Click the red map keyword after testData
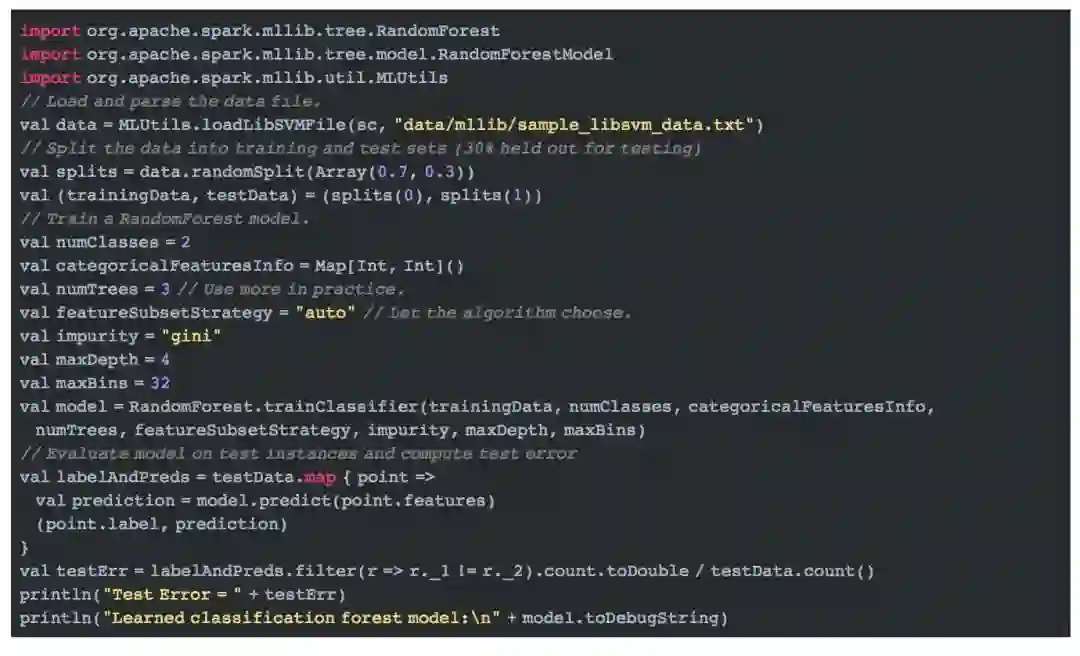The height and width of the screenshot is (656, 1080). (320, 478)
